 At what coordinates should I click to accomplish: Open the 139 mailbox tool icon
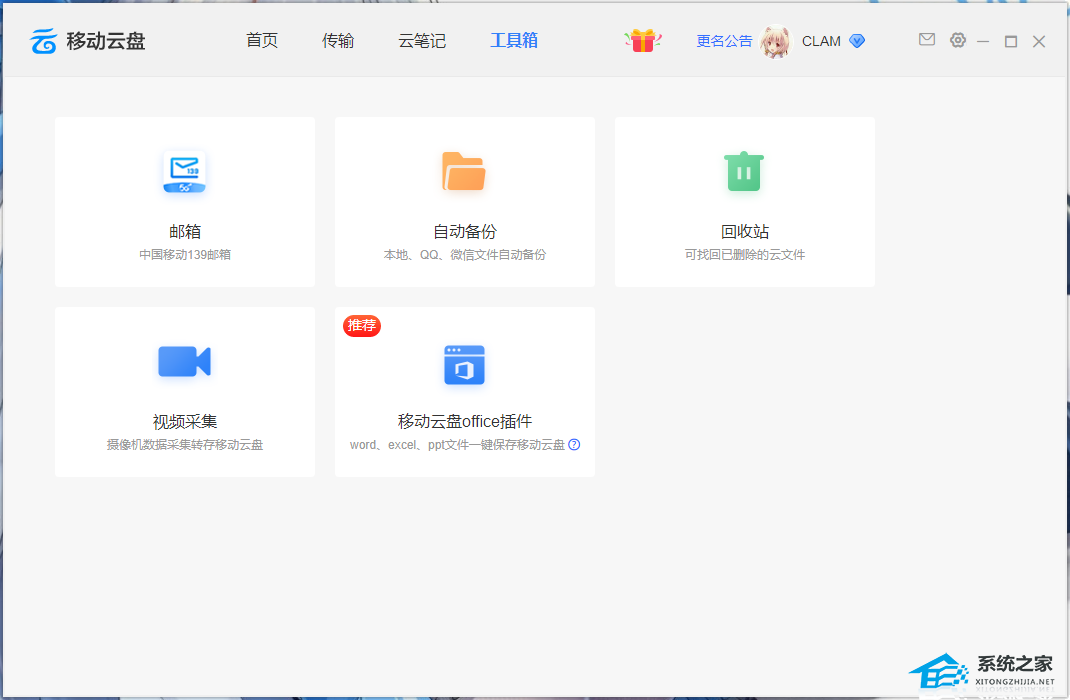coord(184,172)
